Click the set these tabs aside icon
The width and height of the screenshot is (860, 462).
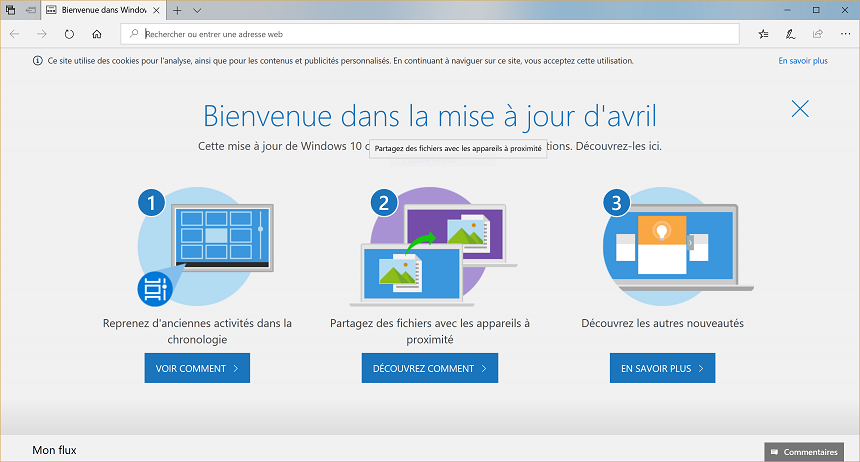(x=31, y=10)
